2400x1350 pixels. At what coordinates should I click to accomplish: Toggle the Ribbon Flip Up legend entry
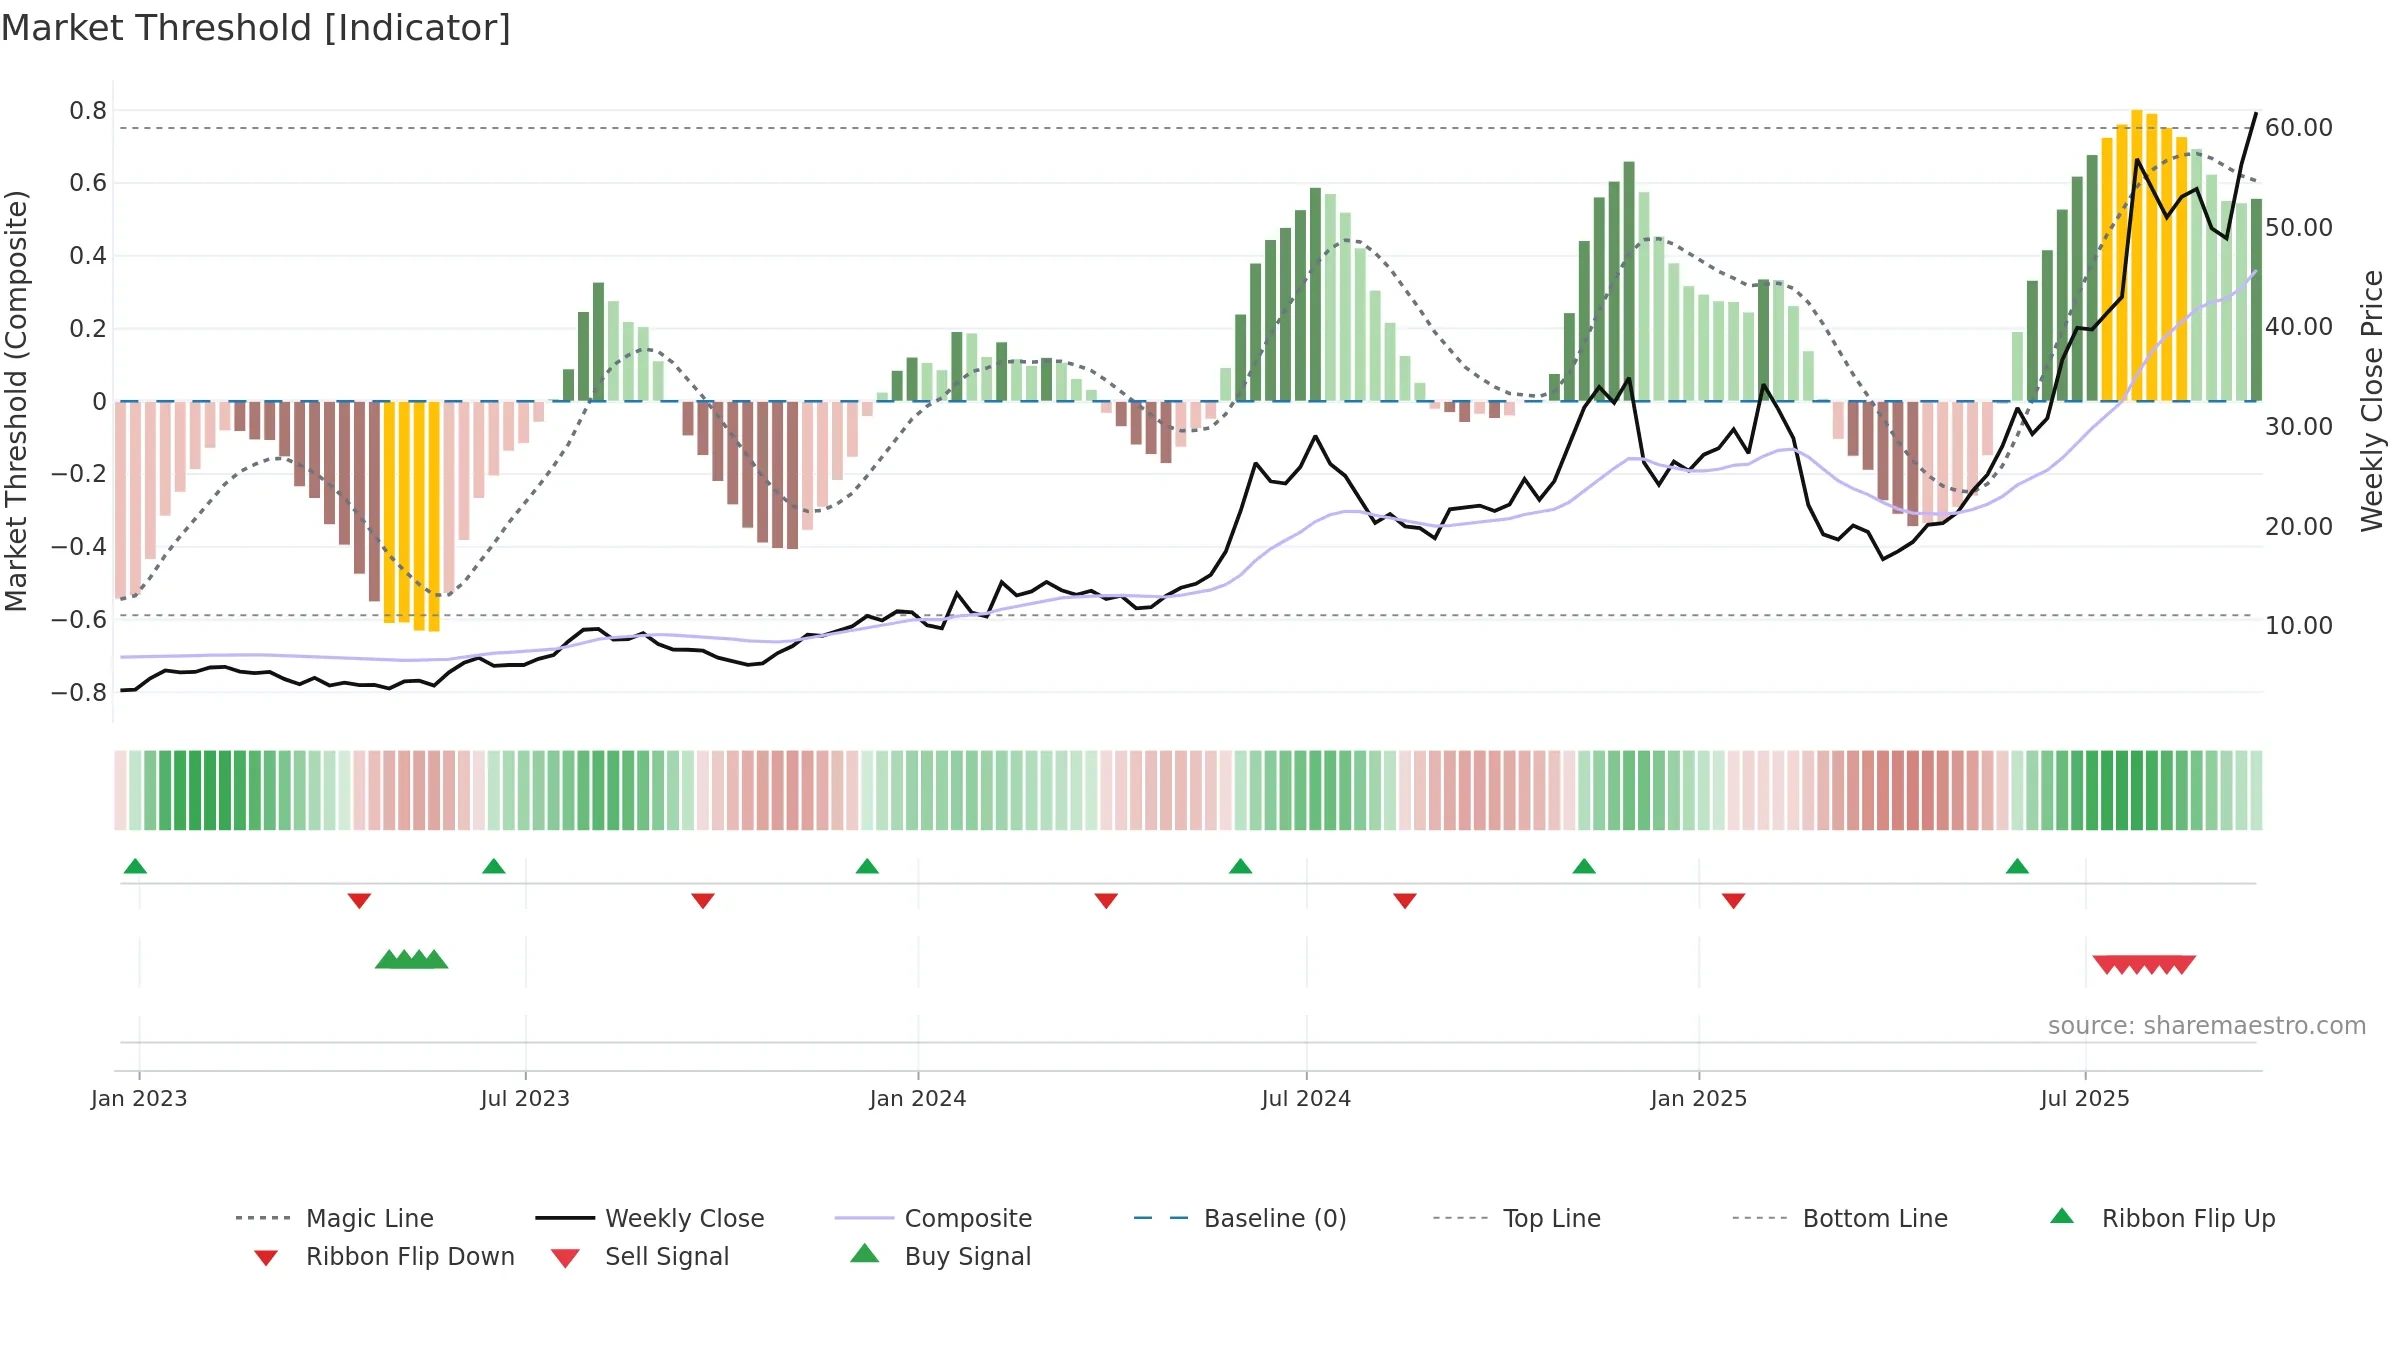[x=2162, y=1218]
